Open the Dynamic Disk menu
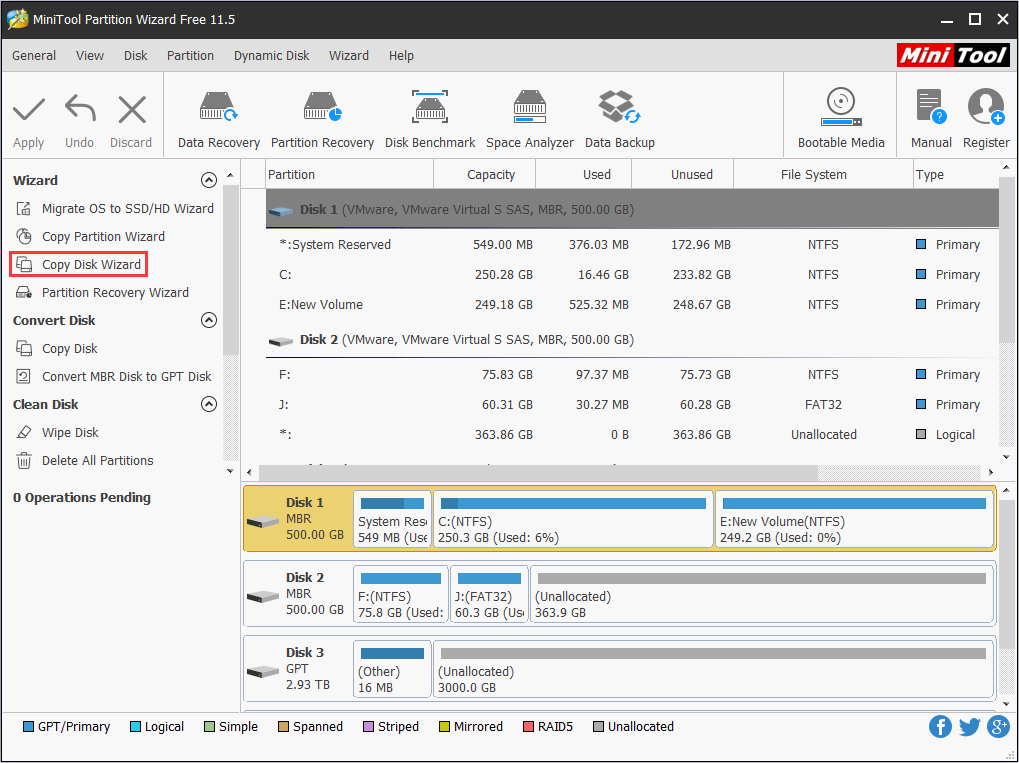Image resolution: width=1019 pixels, height=763 pixels. (x=272, y=56)
